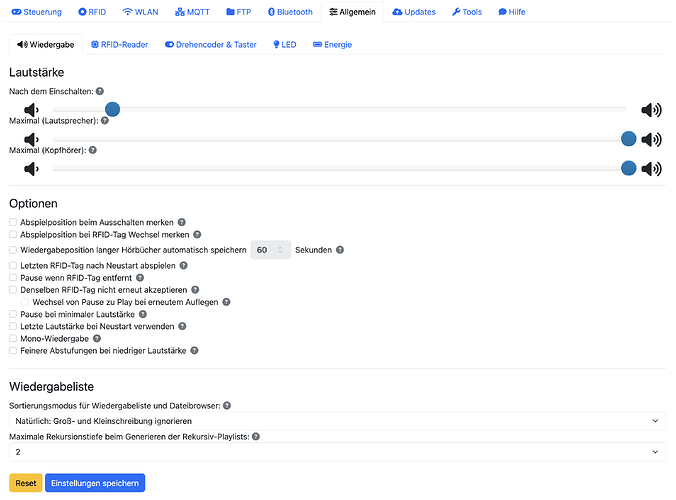Open Sortierungsmodus dropdown

(x=337, y=421)
